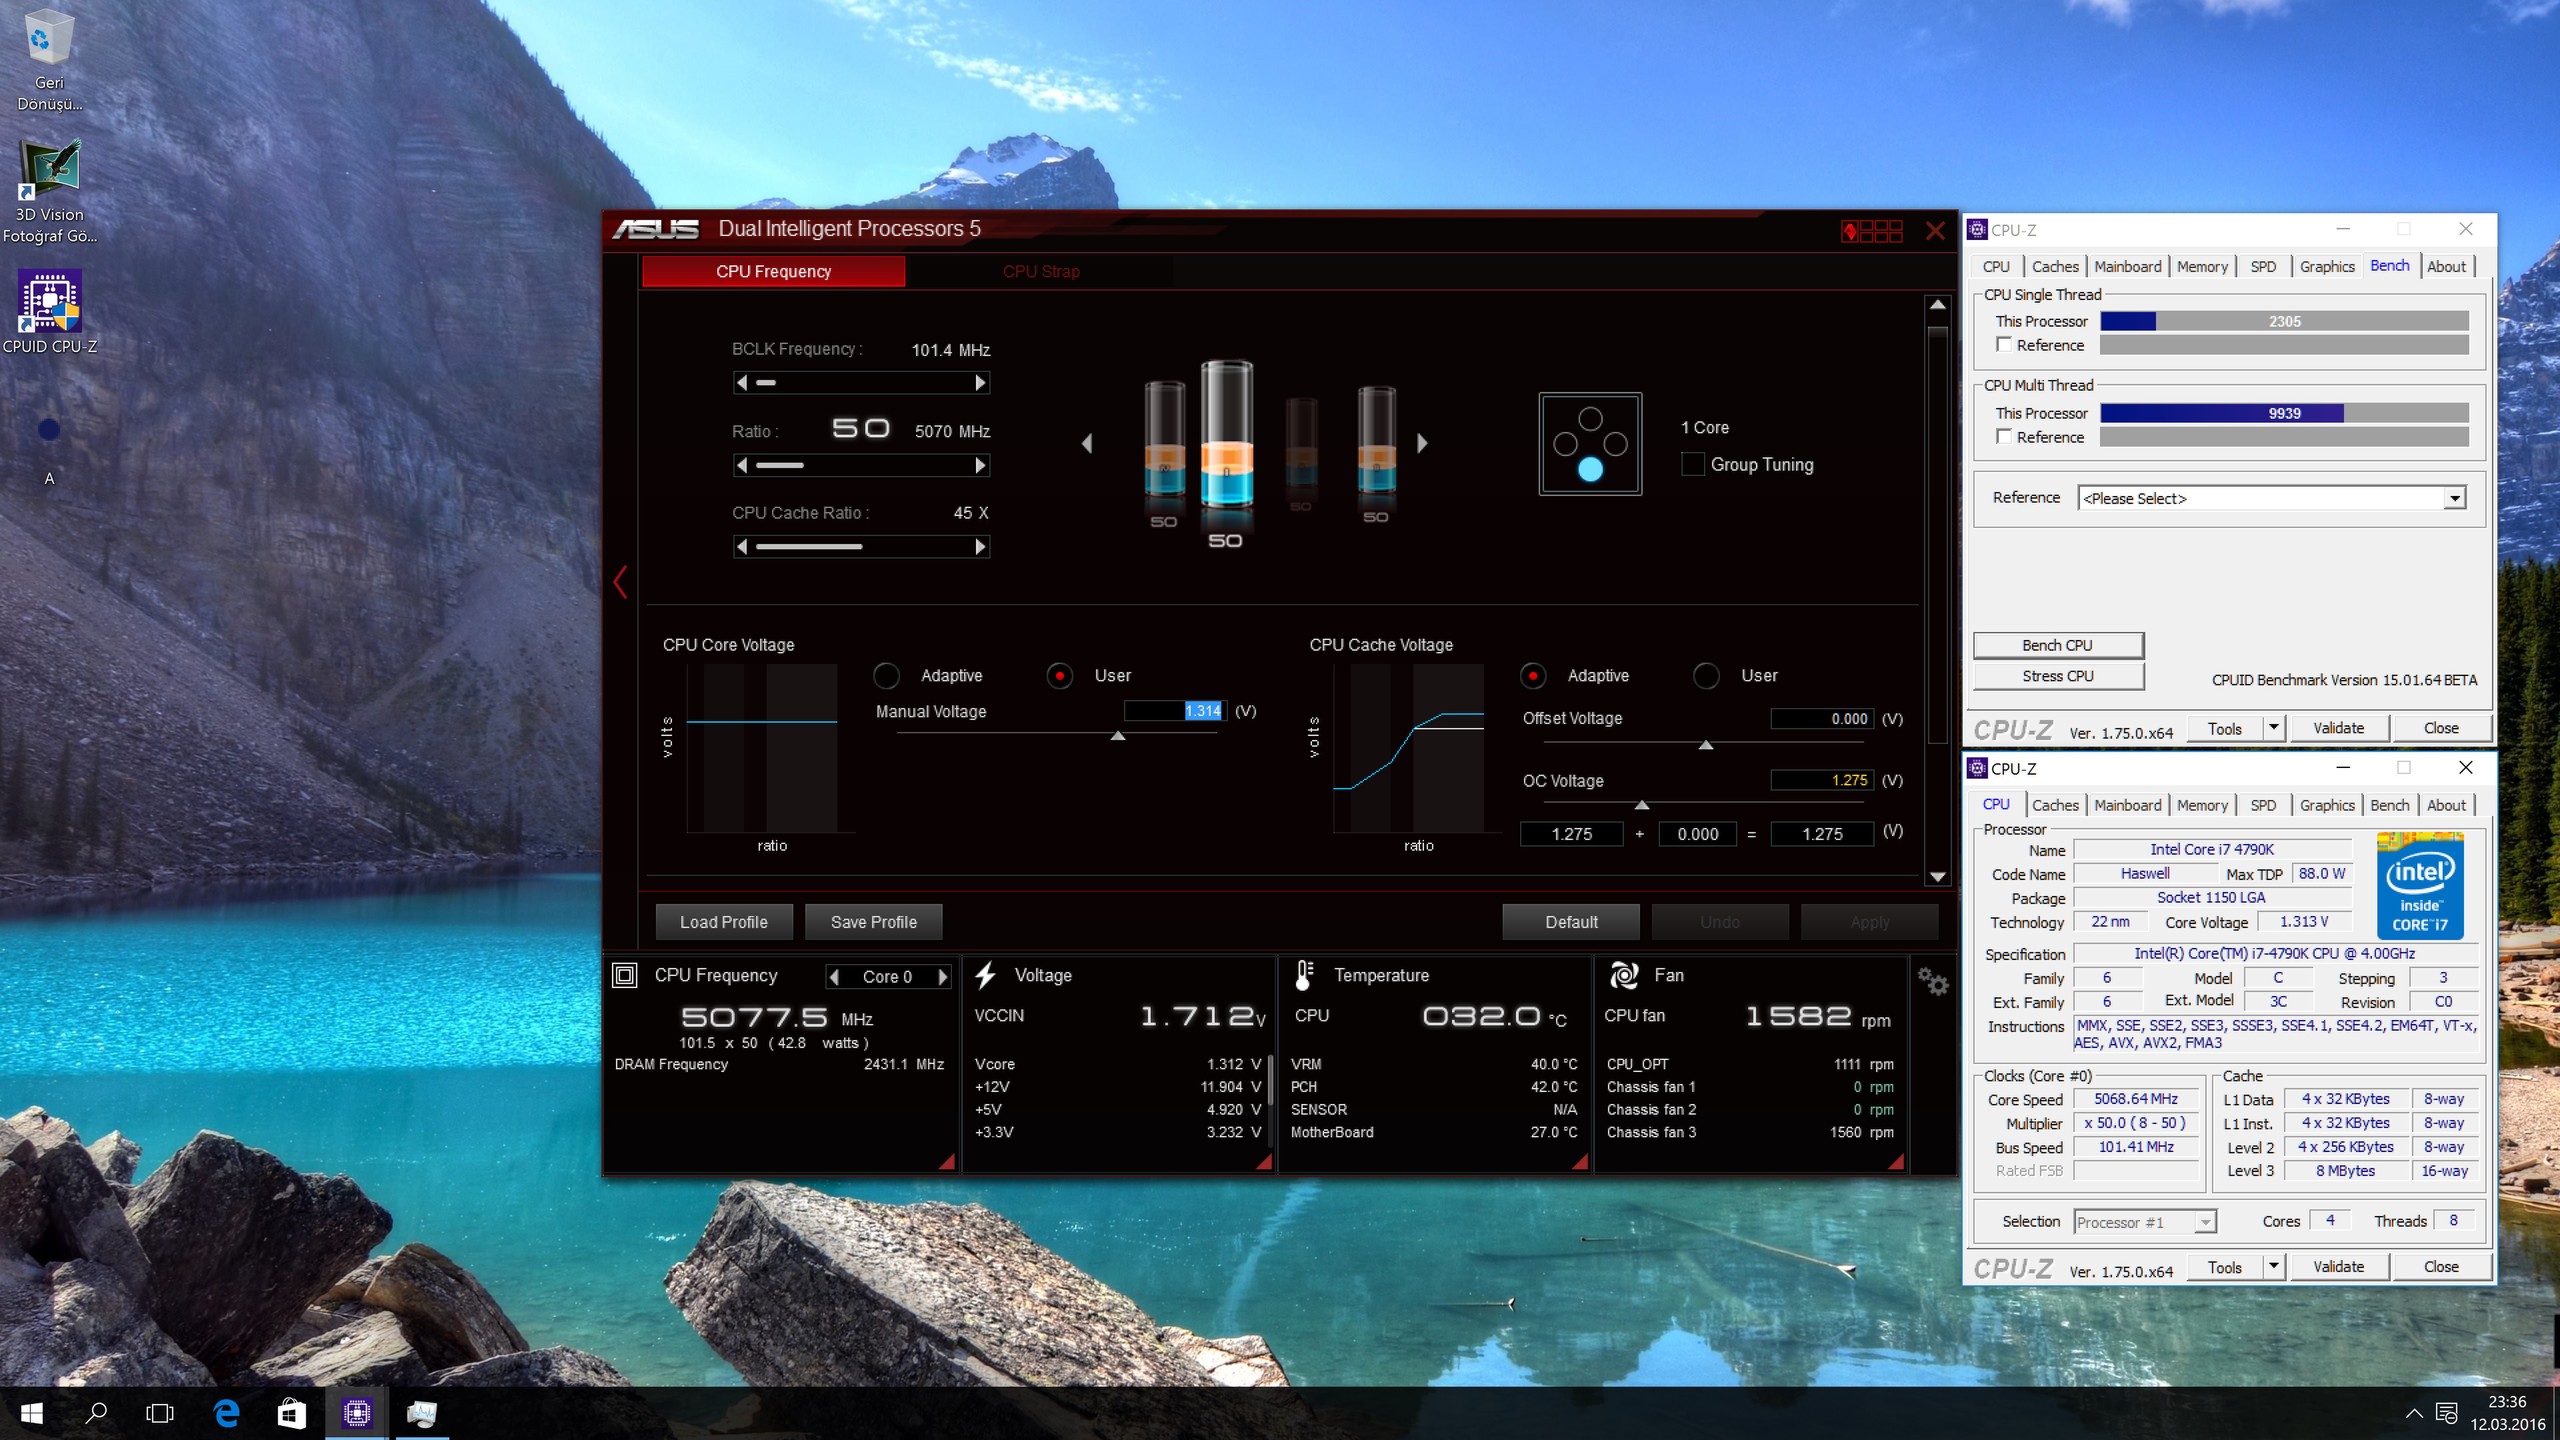Select Adaptive for CPU Cache Voltage
Viewport: 2560px width, 1440px height.
[1532, 676]
